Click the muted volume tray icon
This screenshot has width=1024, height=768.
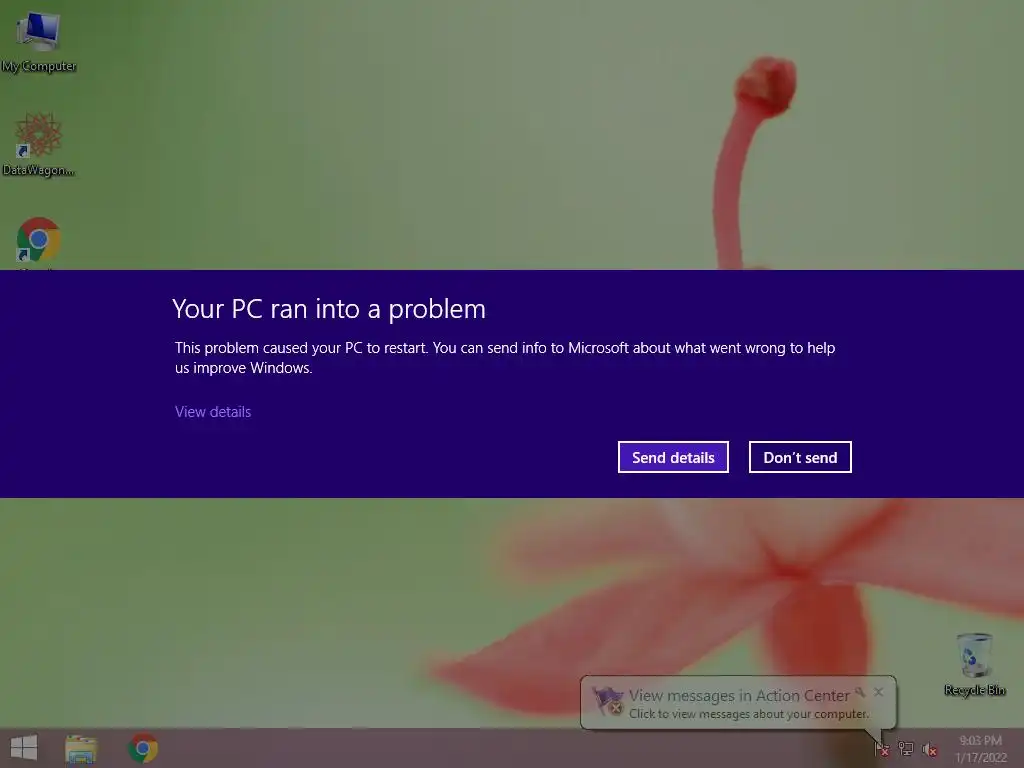[x=930, y=749]
